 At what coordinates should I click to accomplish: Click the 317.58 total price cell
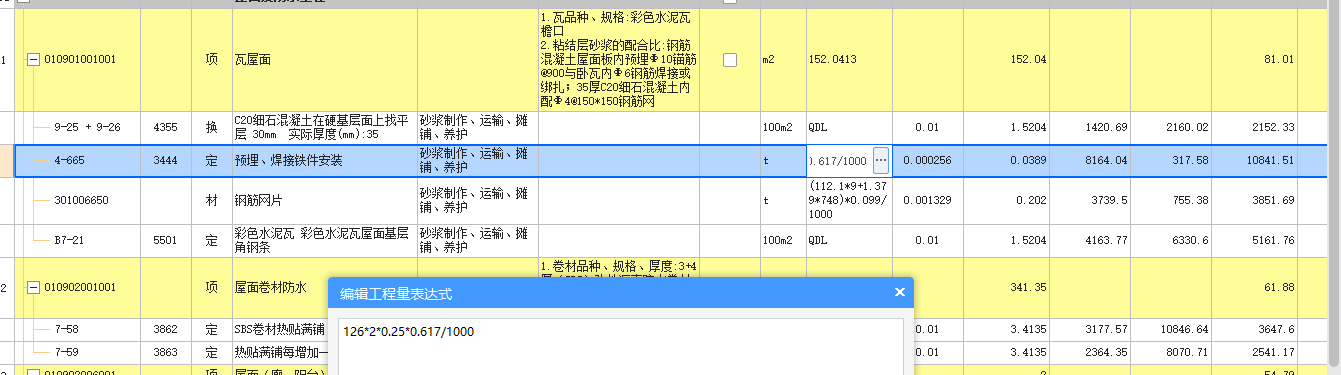point(1190,160)
